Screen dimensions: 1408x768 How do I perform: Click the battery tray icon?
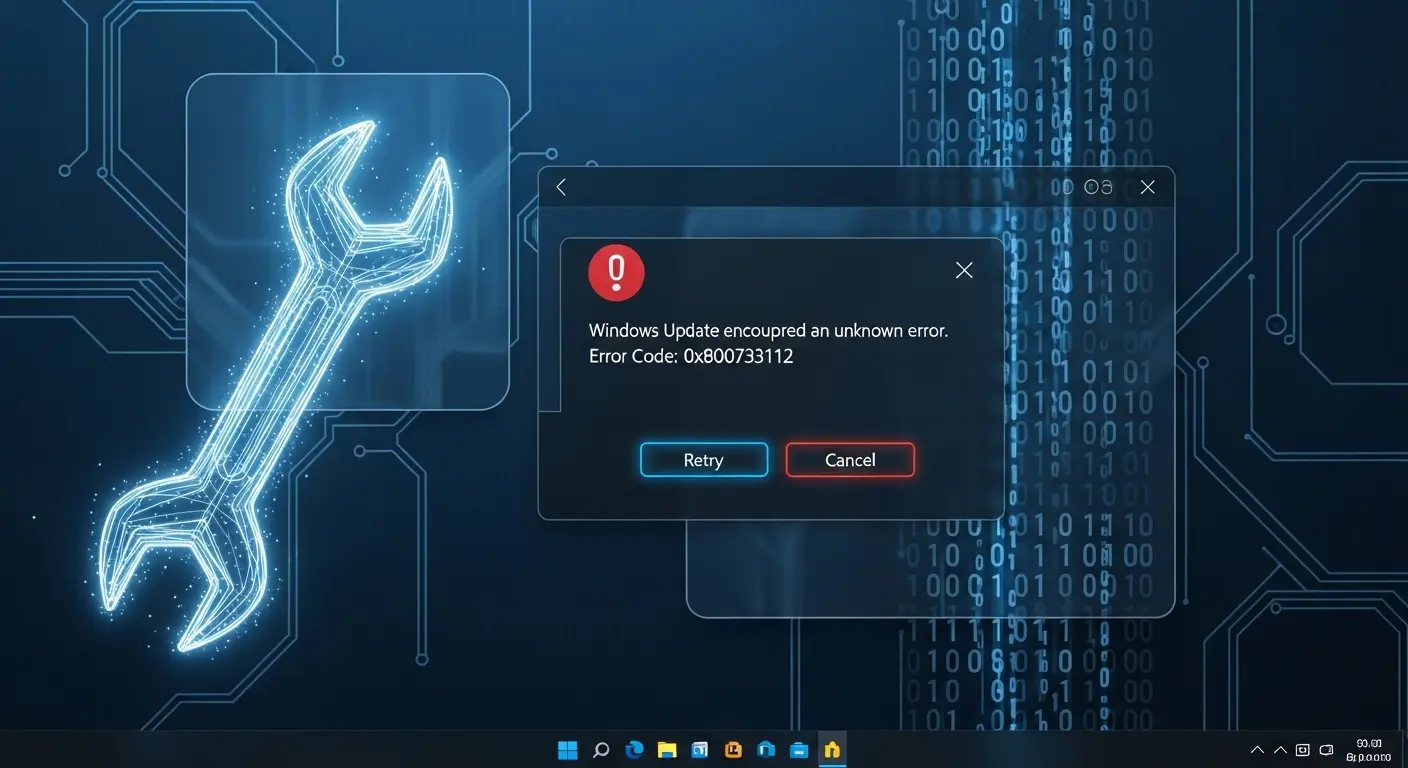pos(1327,749)
